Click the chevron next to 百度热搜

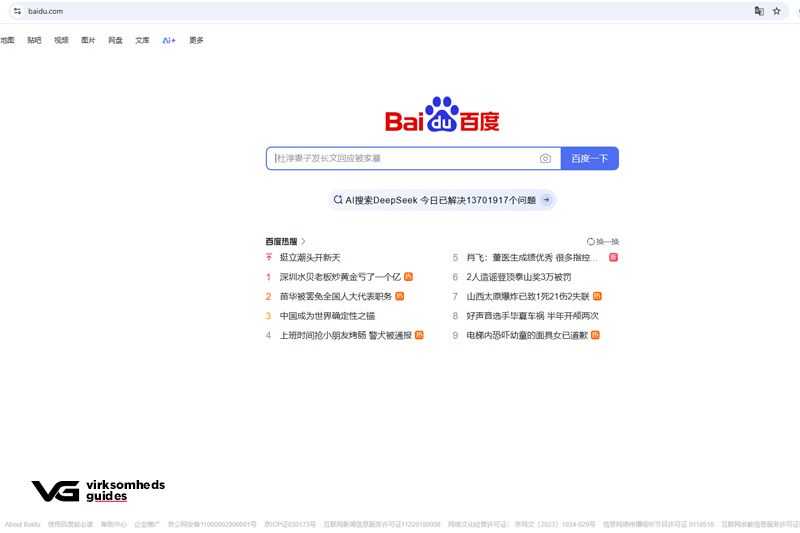(303, 241)
